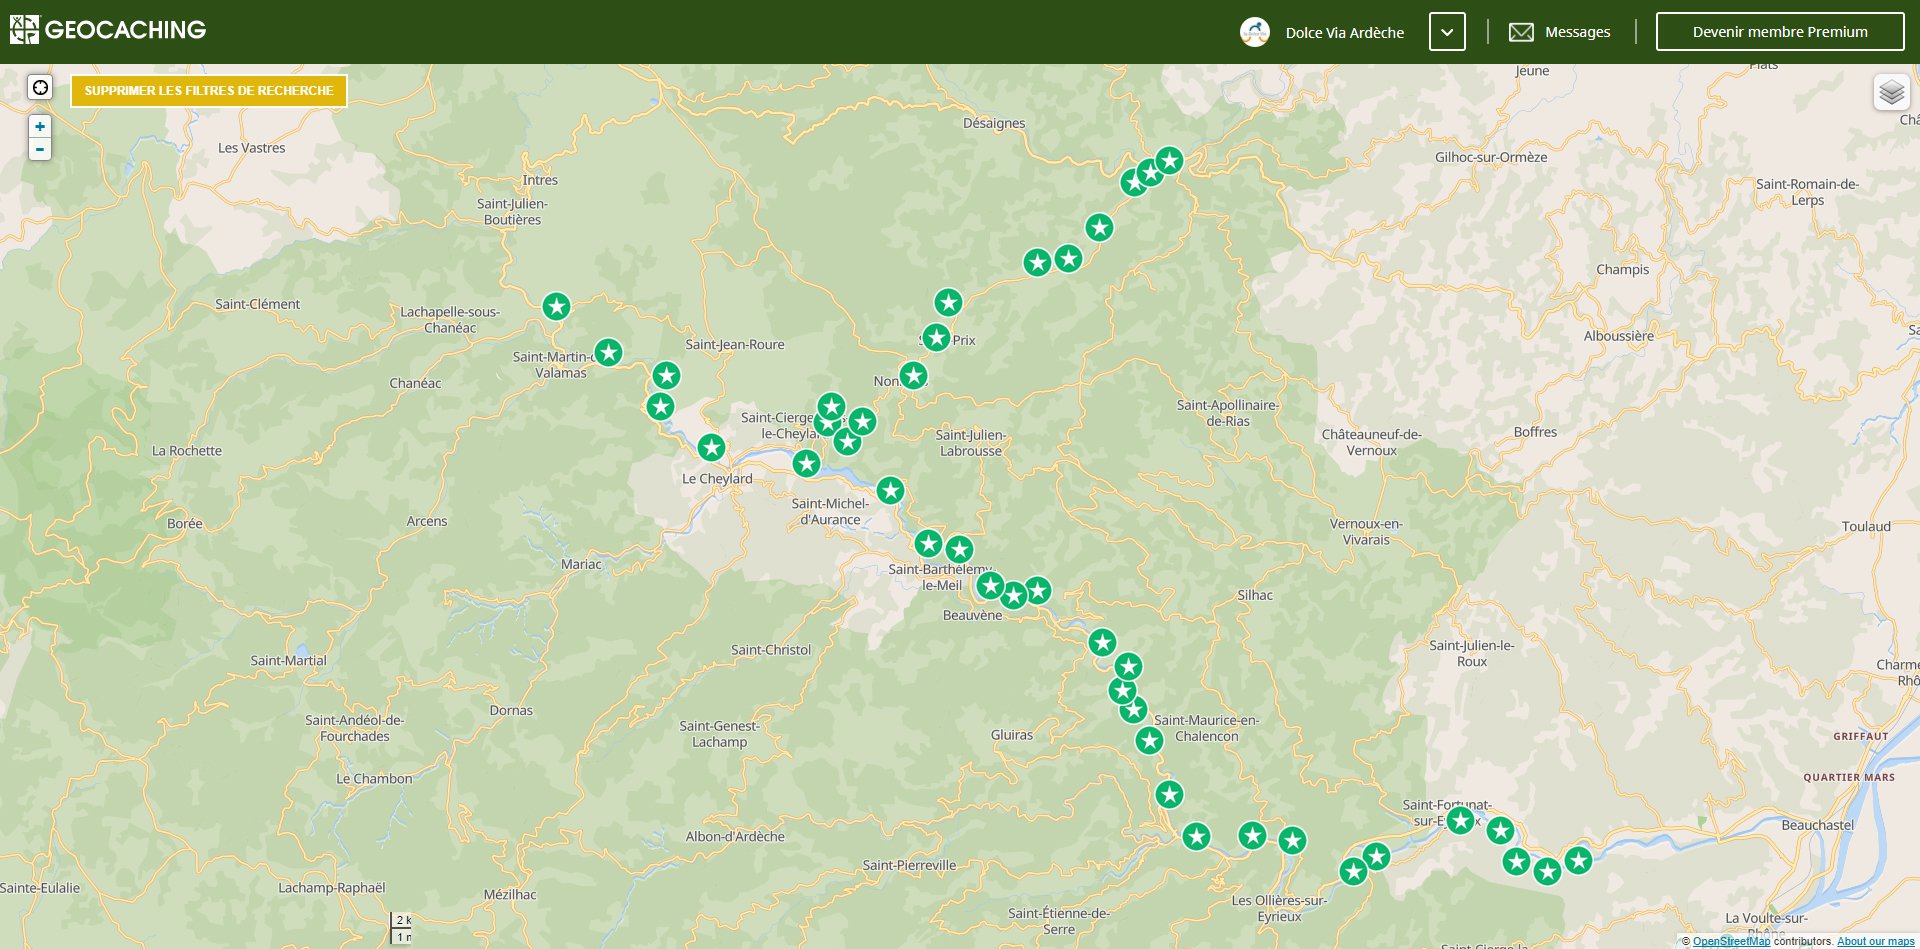
Task: Open the map layers selector
Action: coord(1891,93)
